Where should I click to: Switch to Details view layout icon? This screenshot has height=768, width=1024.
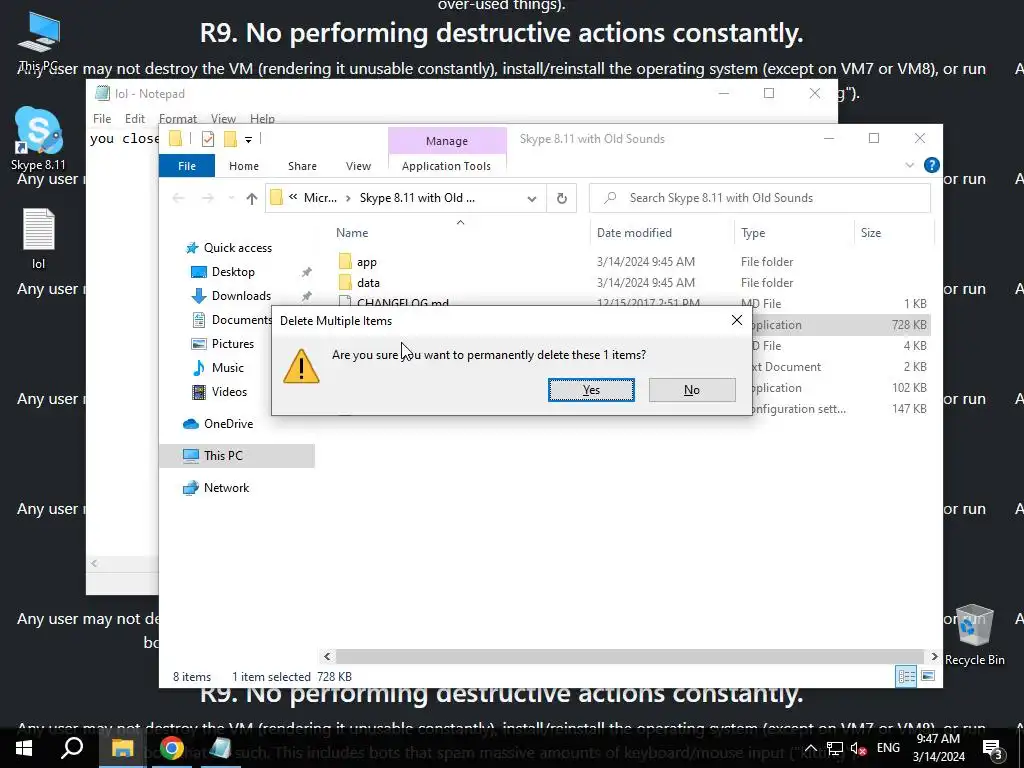point(906,677)
